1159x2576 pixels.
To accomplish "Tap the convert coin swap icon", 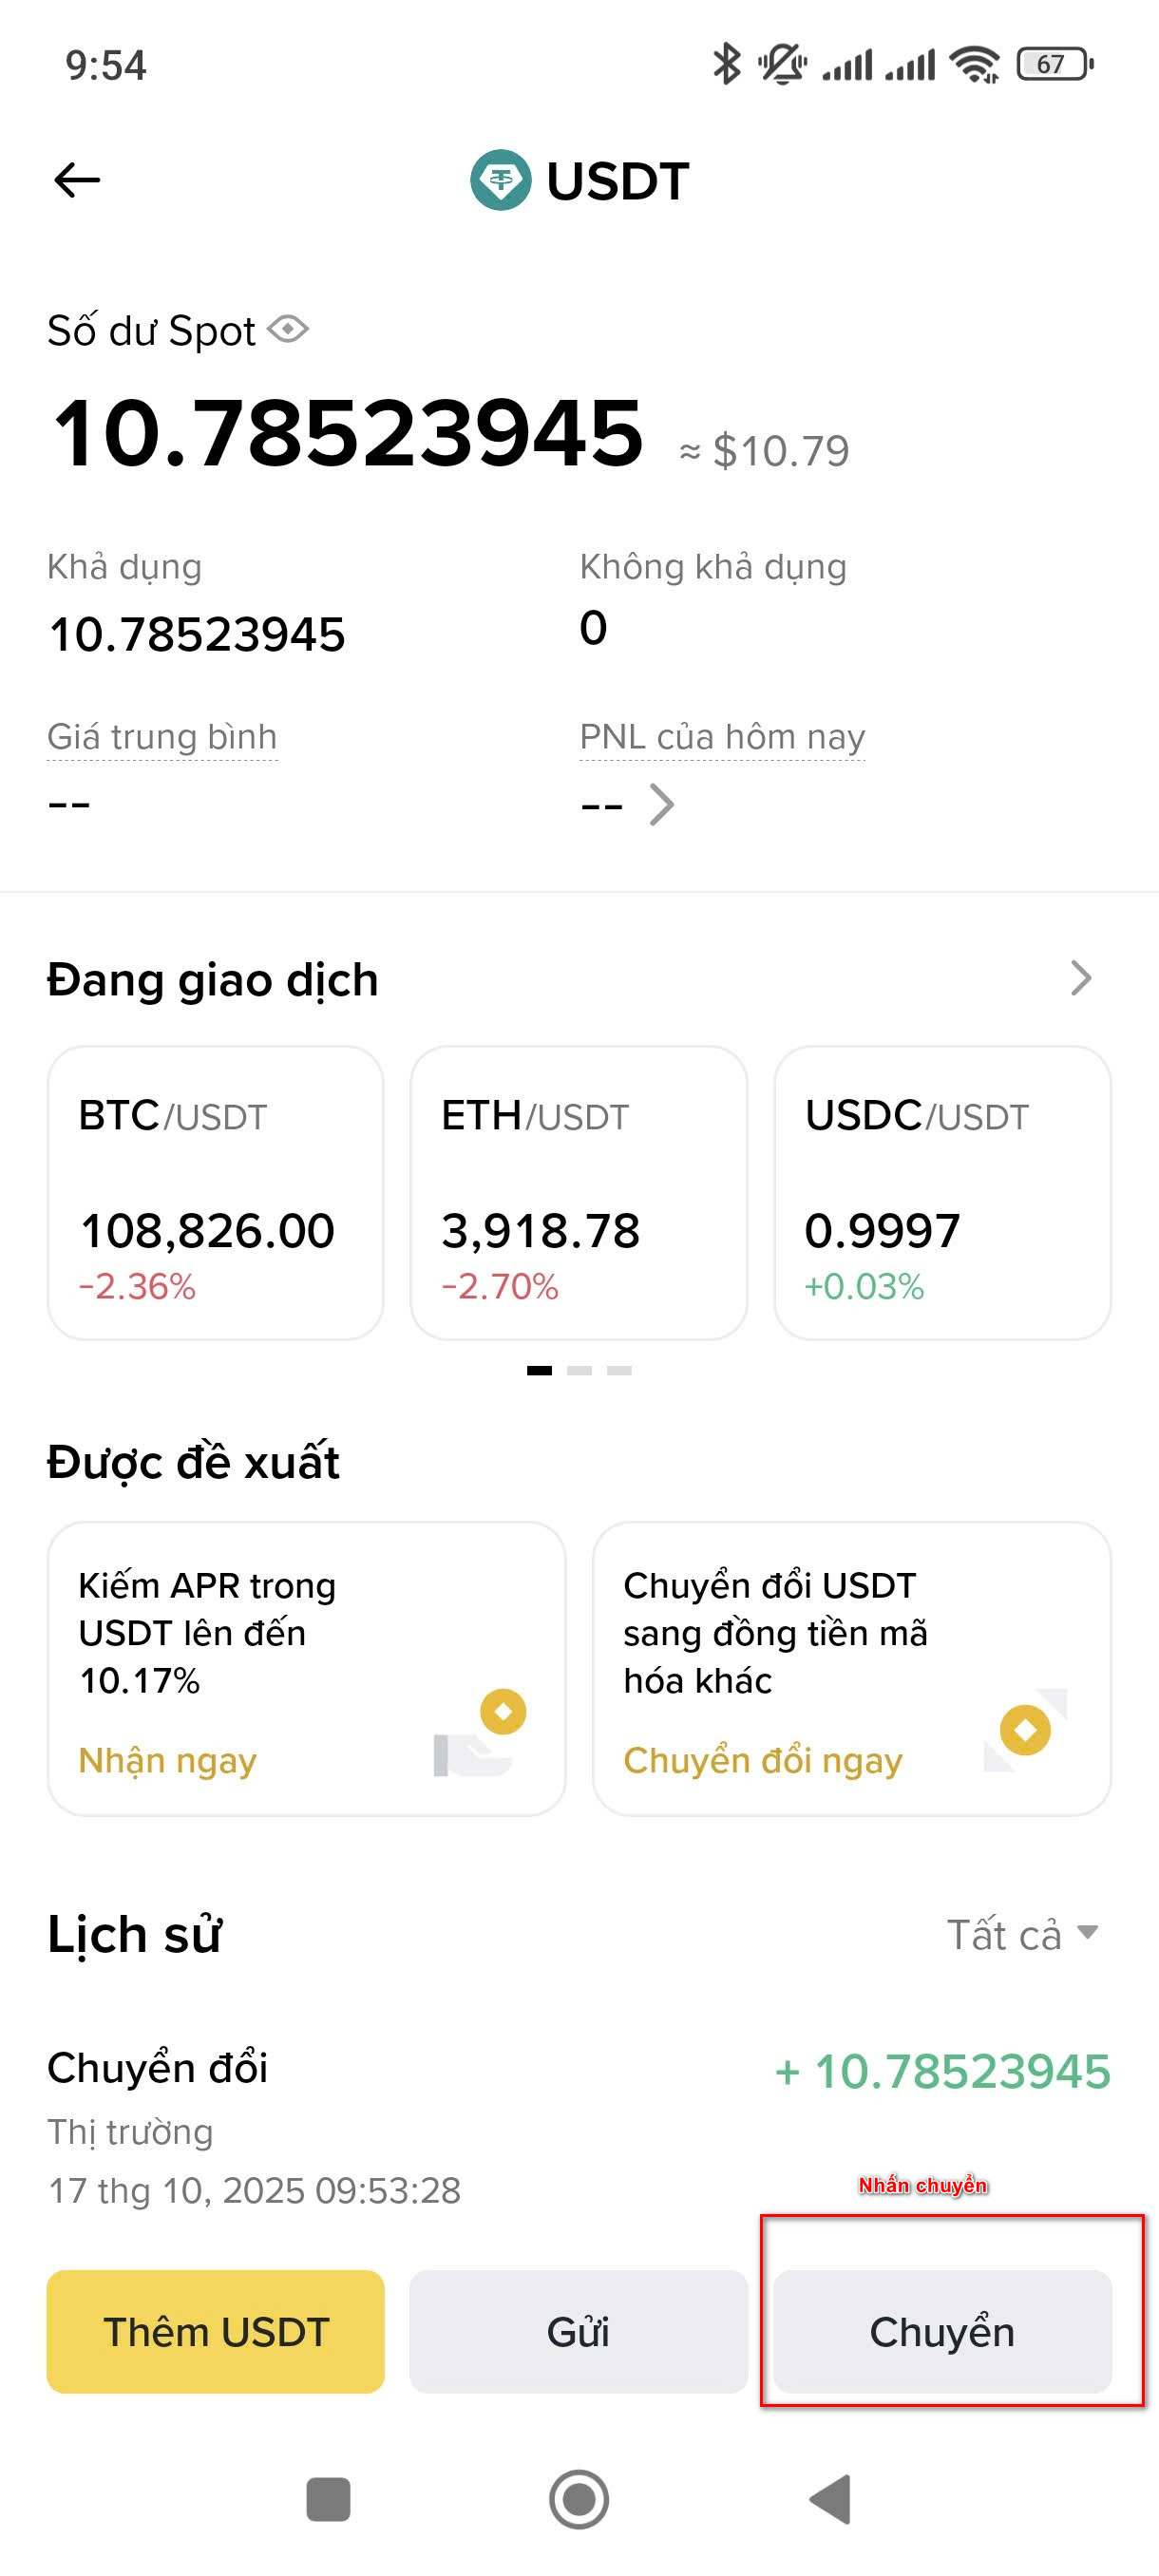I will pyautogui.click(x=1026, y=1730).
